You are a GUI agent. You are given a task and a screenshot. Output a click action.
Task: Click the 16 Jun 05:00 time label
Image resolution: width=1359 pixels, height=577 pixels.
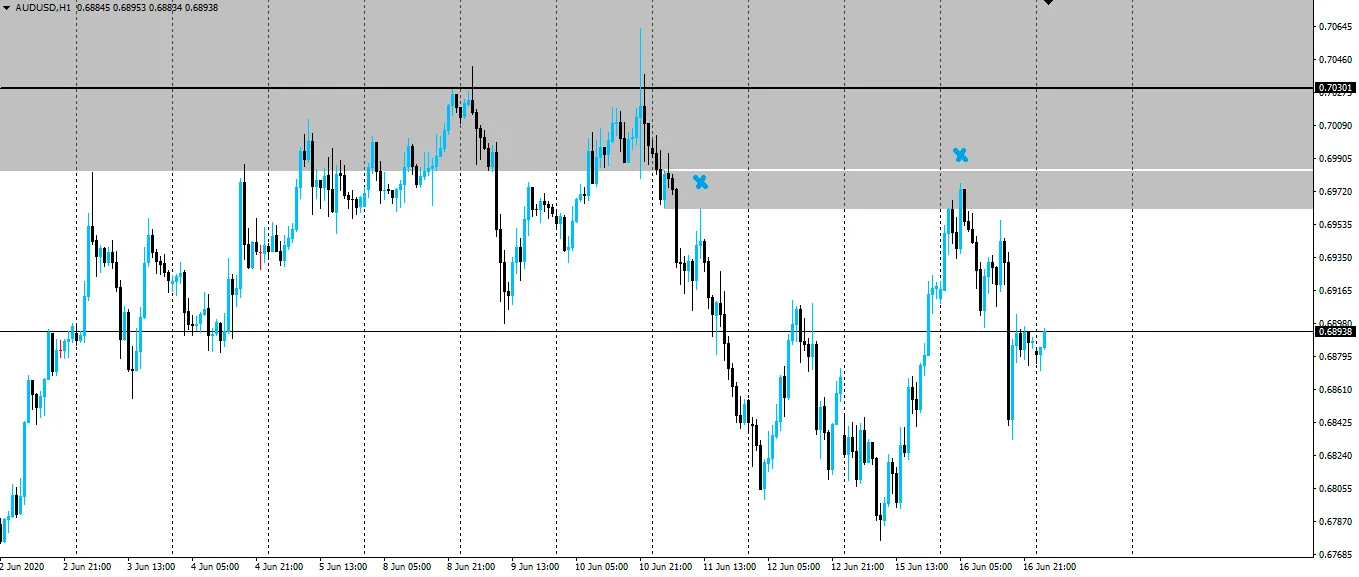[x=984, y=567]
